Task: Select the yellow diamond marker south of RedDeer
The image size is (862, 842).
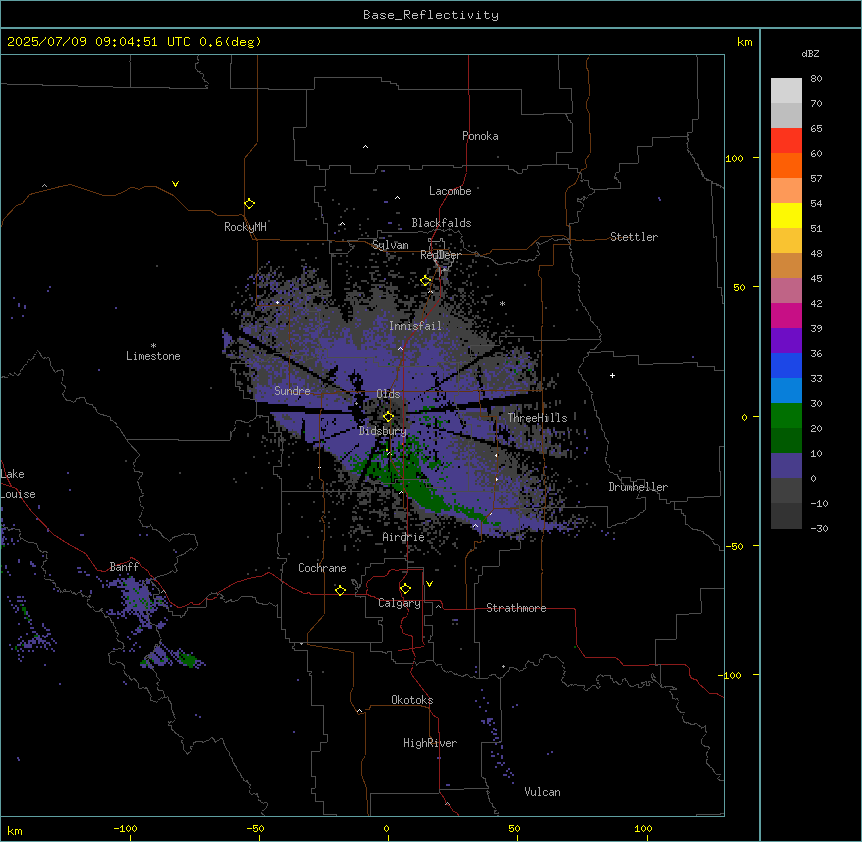Action: (425, 281)
